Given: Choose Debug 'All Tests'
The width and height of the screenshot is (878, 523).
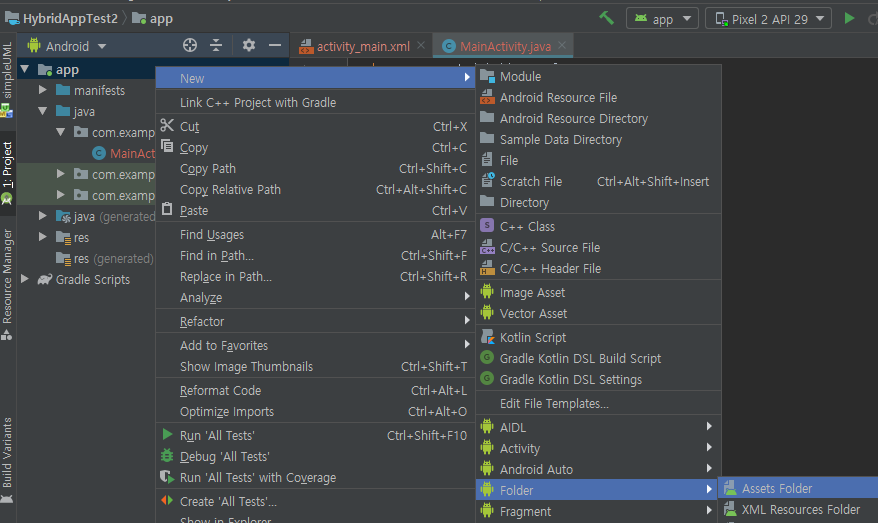Looking at the screenshot, I should click(x=315, y=456).
